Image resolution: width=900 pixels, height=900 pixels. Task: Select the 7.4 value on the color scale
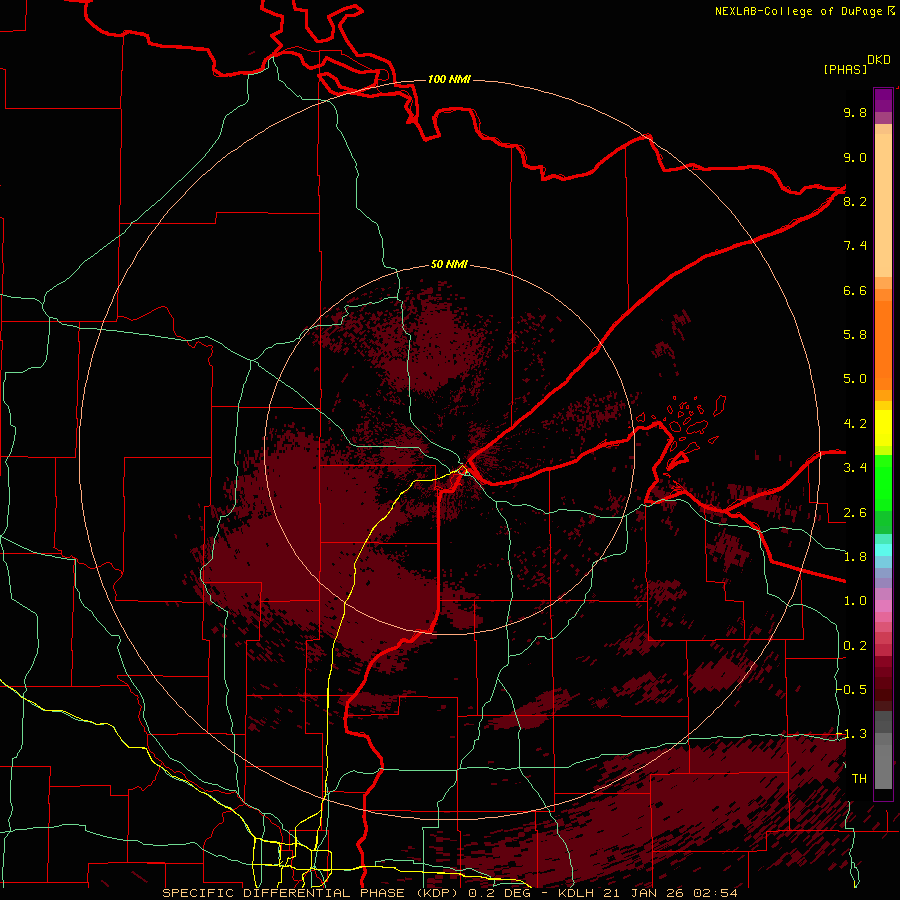coord(855,246)
